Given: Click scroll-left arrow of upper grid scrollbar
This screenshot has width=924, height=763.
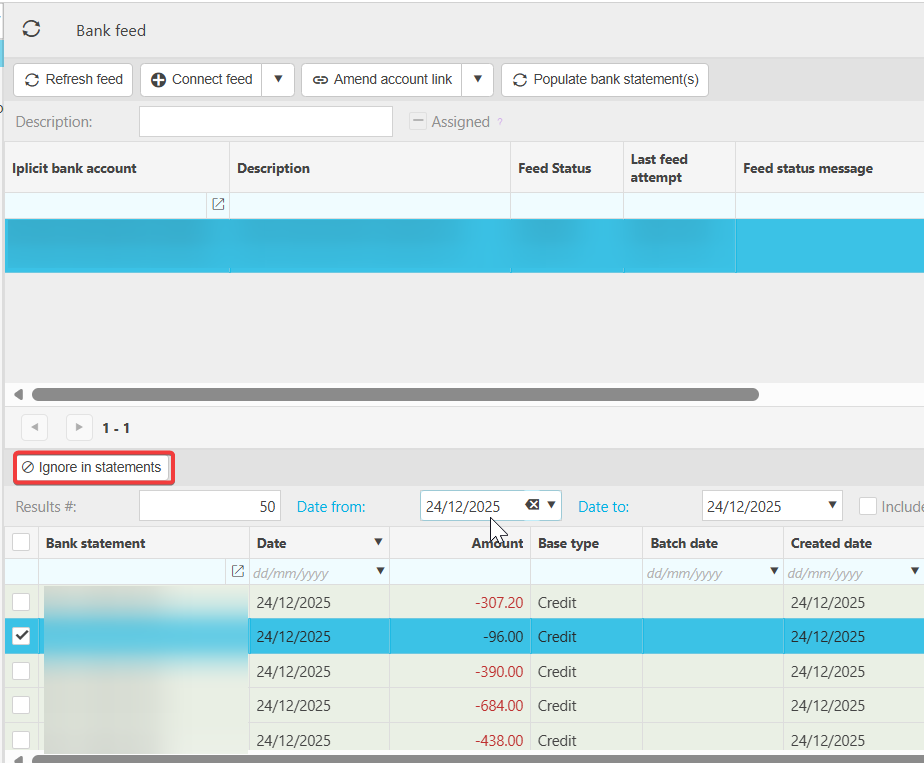Looking at the screenshot, I should 18,394.
